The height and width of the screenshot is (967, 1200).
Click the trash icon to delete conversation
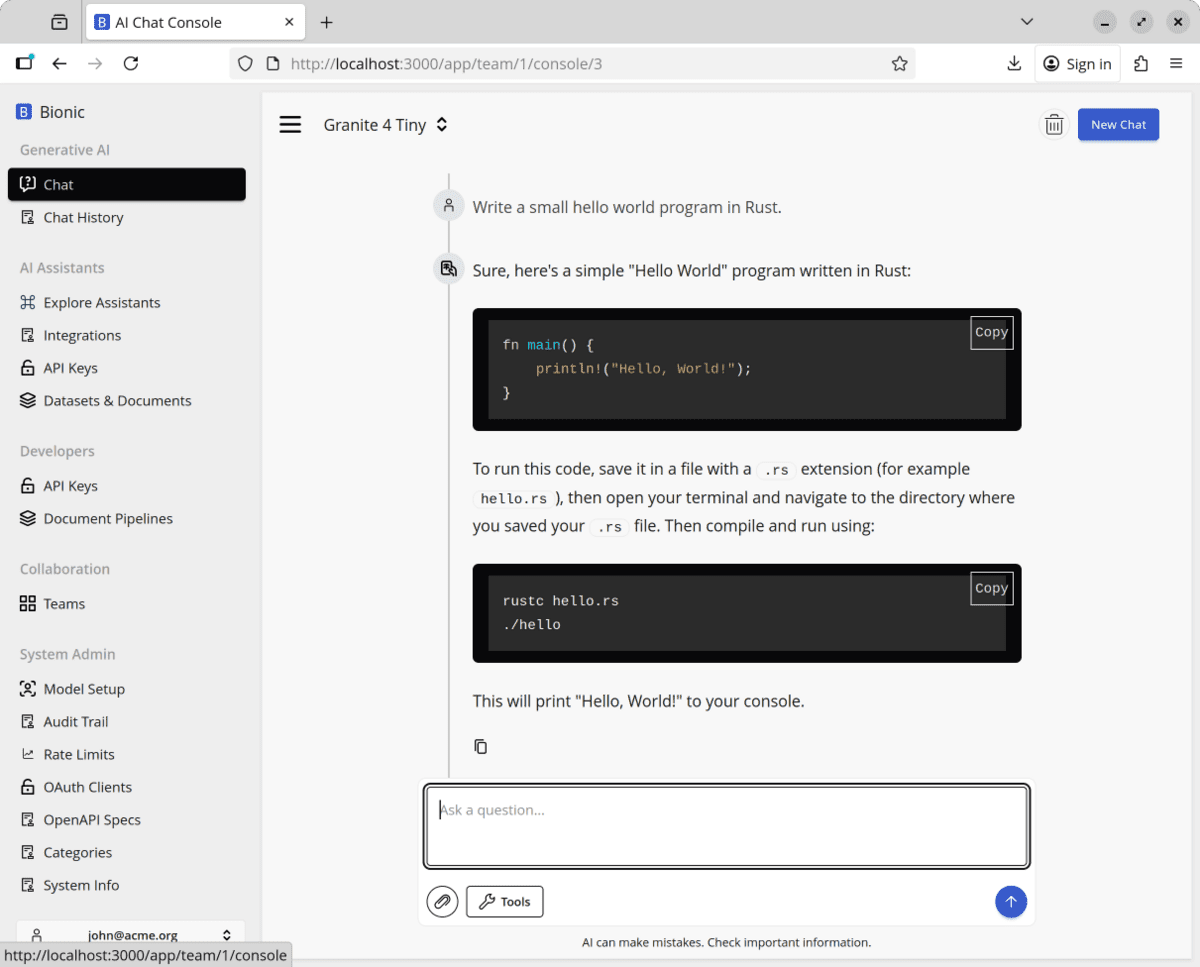coord(1054,125)
